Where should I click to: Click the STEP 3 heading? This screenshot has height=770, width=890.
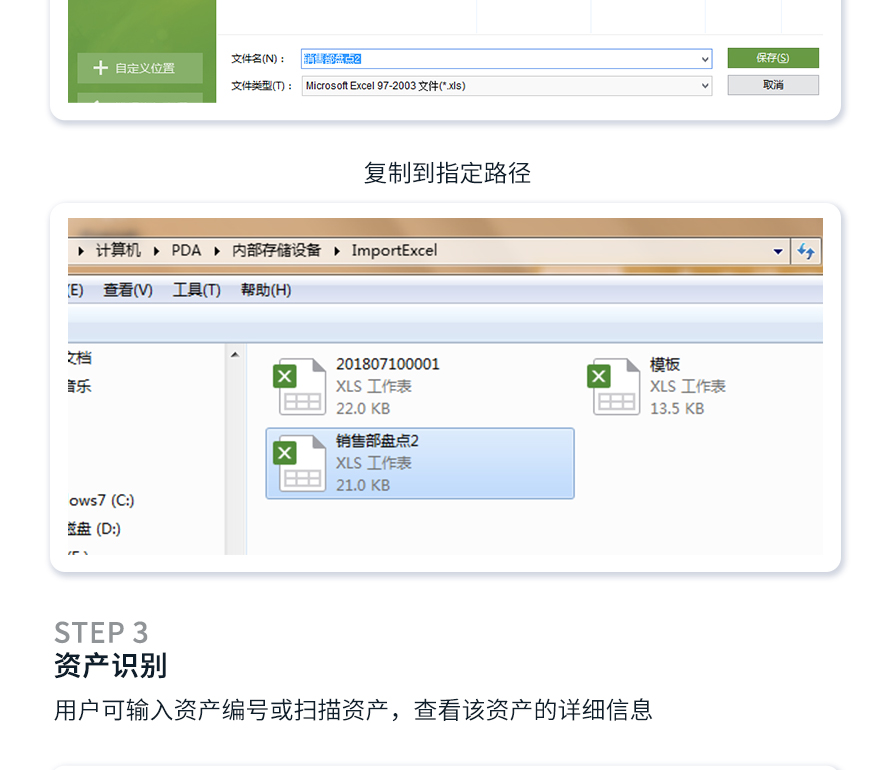(101, 632)
